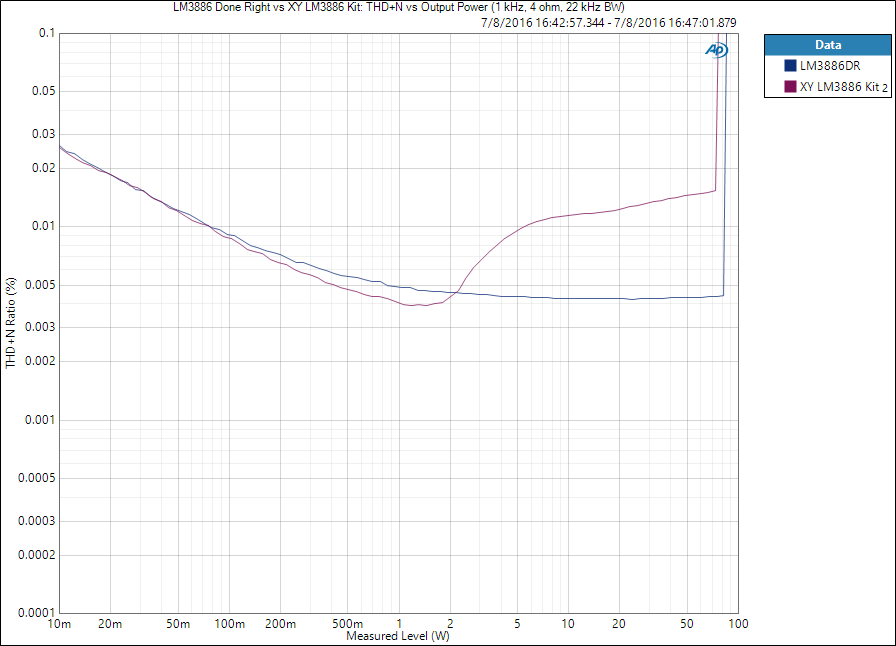The height and width of the screenshot is (646, 896).
Task: Click the 100 tick on X axis
Action: coord(738,624)
